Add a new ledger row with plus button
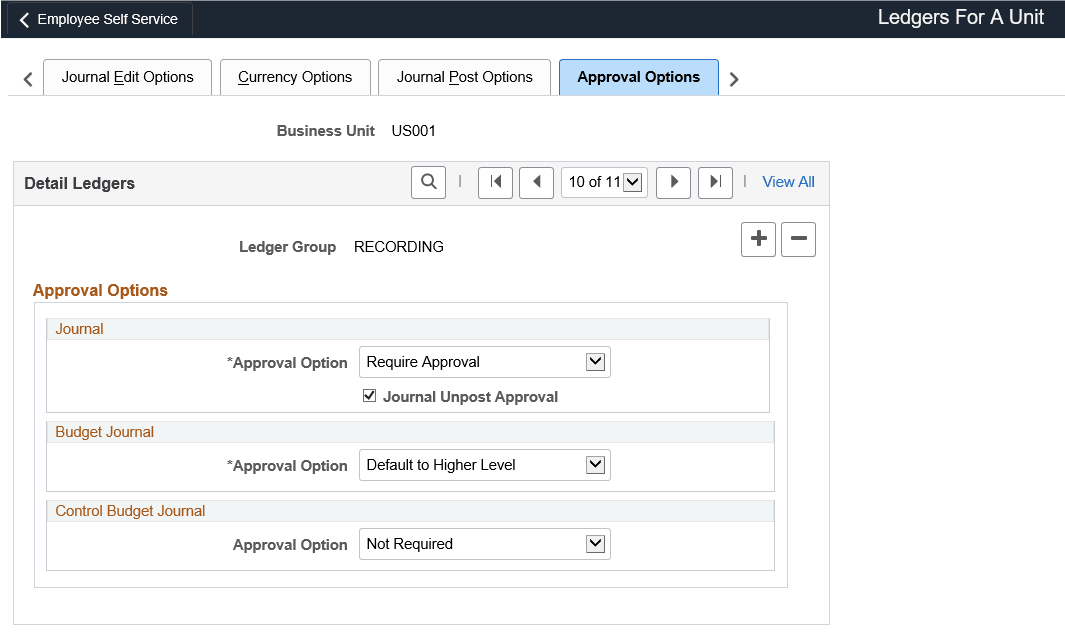 click(758, 239)
